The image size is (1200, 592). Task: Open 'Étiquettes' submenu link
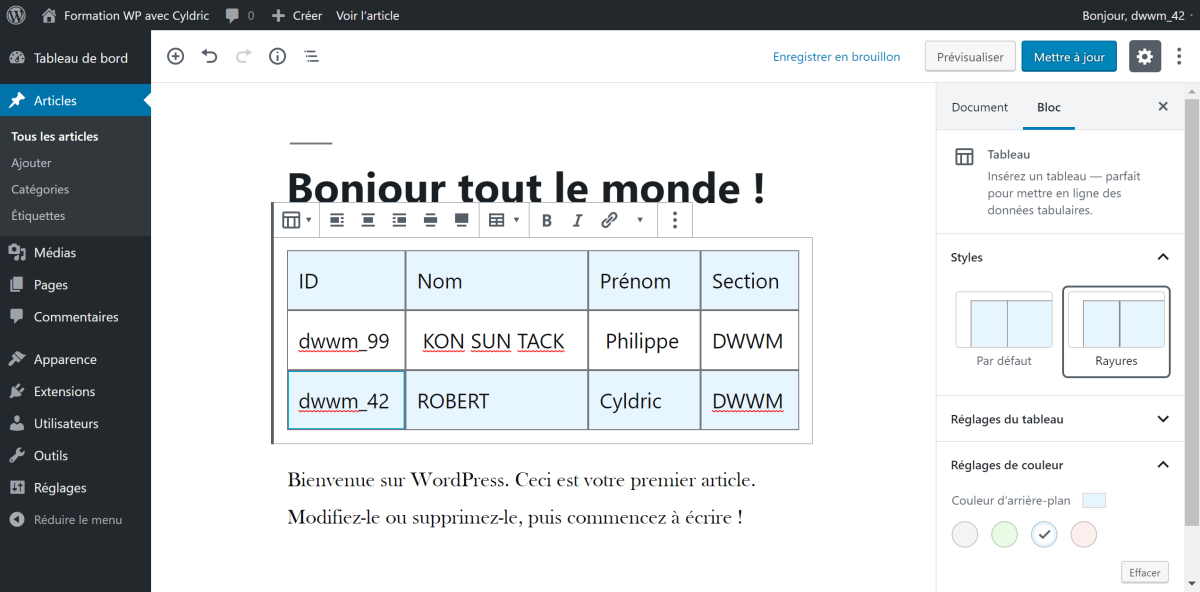[x=38, y=215]
